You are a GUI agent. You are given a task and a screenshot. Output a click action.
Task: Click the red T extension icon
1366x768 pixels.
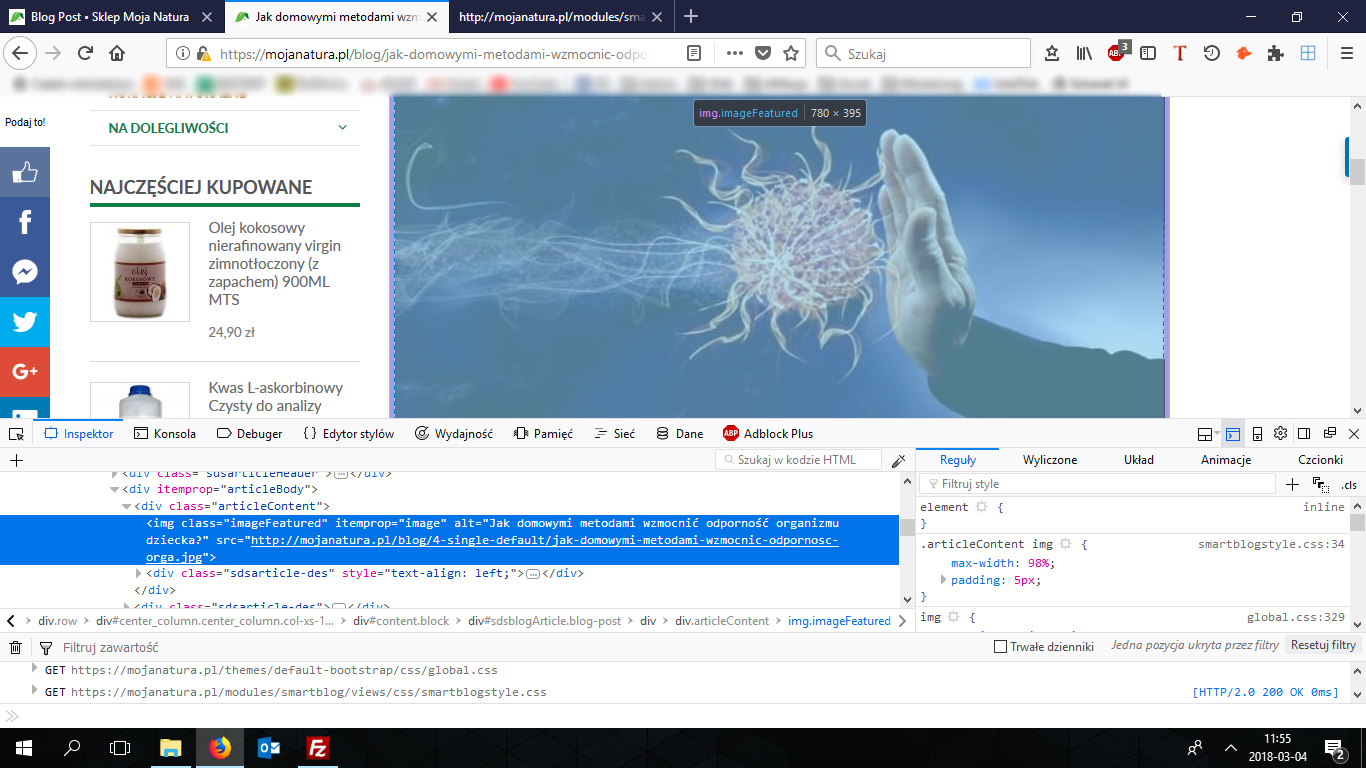tap(1180, 53)
